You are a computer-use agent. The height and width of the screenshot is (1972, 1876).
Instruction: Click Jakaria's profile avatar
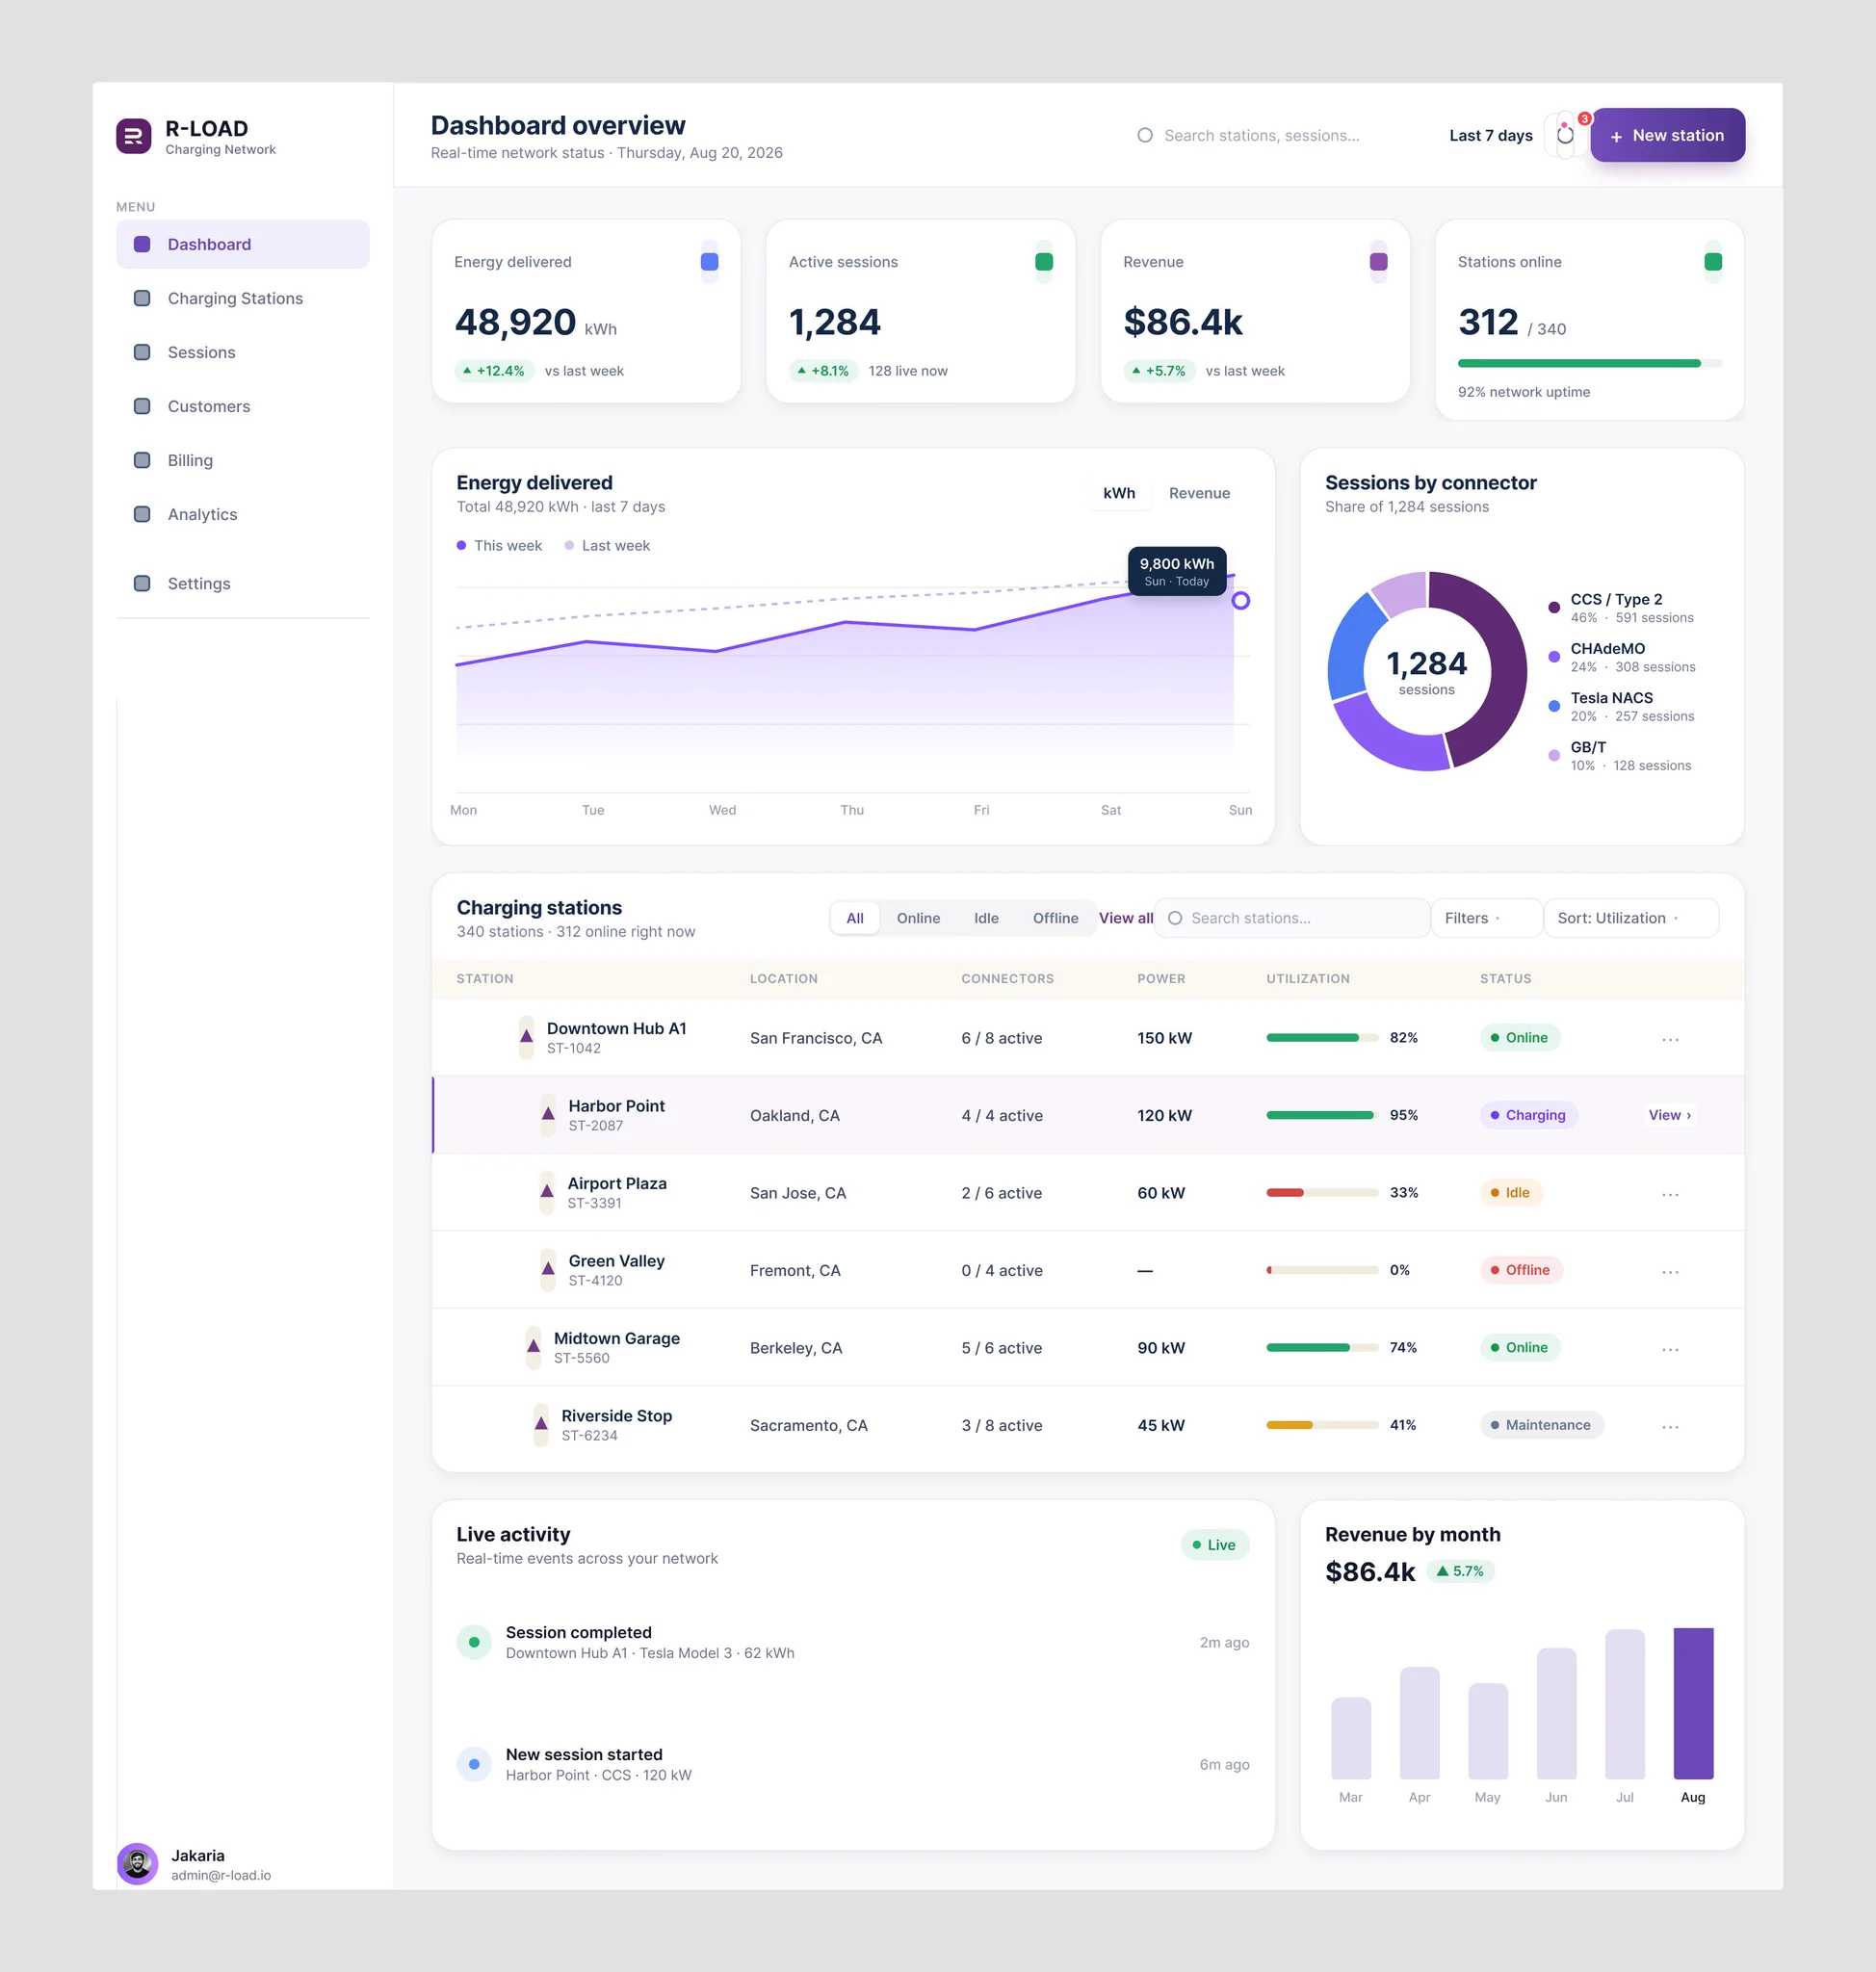click(138, 1864)
